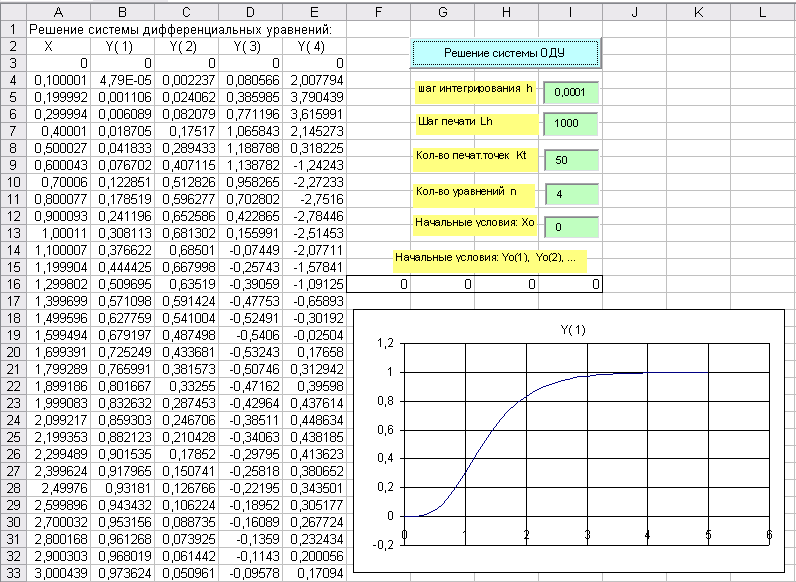796x582 pixels.
Task: Select row 8 header
Action: 13,148
